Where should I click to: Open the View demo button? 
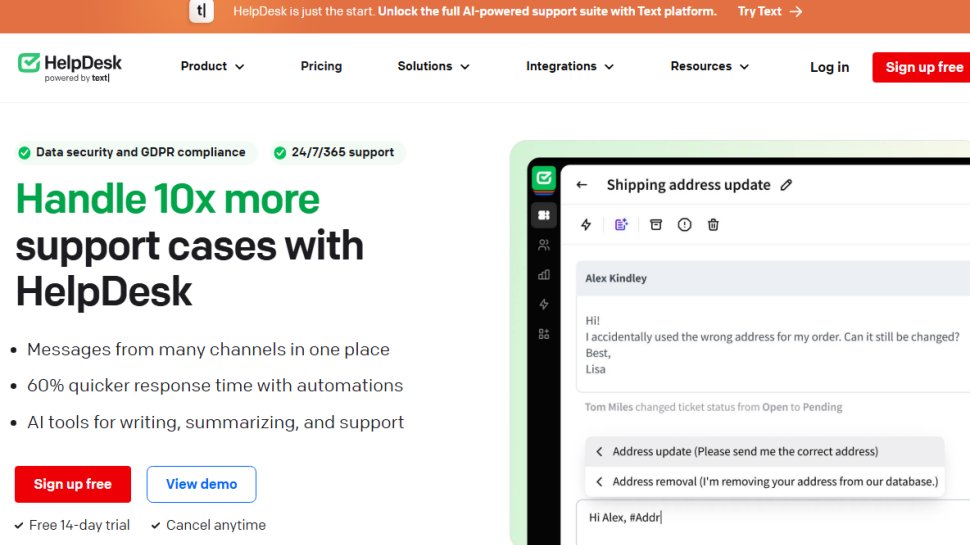(201, 484)
